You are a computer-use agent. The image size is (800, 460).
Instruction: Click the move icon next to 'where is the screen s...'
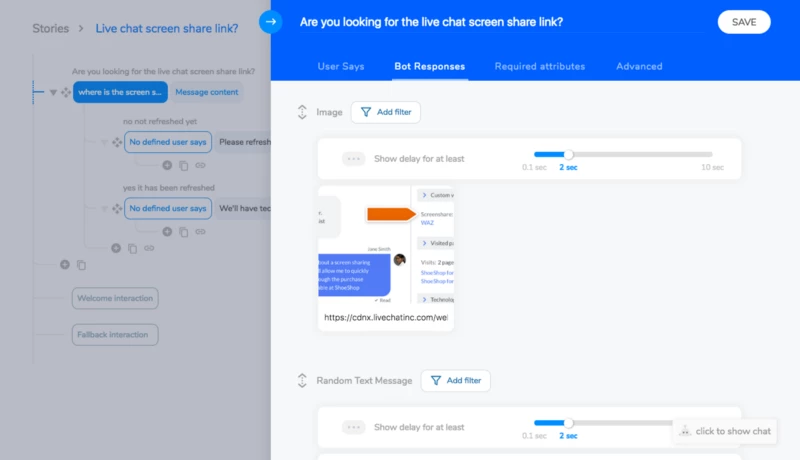[x=65, y=93]
